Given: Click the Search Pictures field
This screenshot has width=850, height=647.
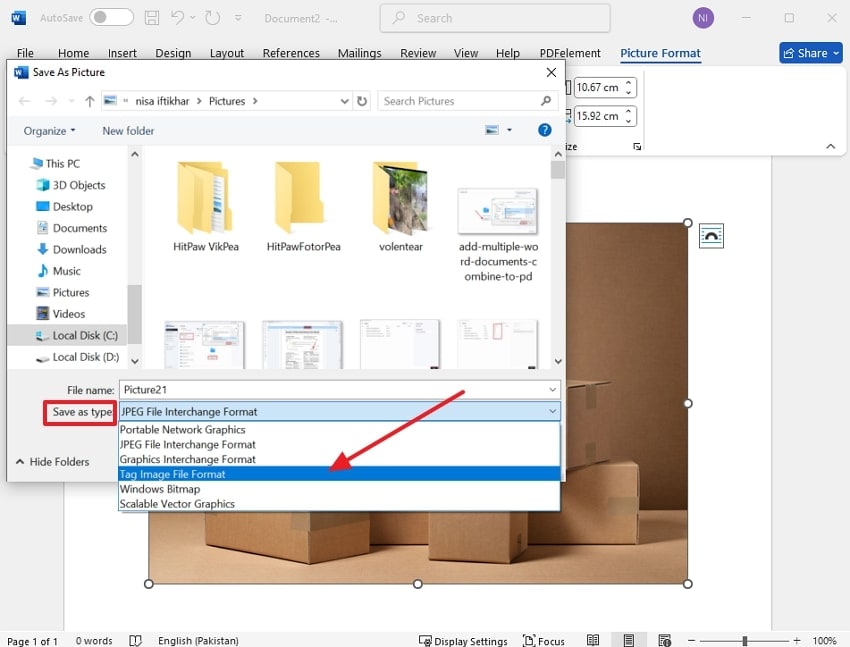Looking at the screenshot, I should coord(467,101).
